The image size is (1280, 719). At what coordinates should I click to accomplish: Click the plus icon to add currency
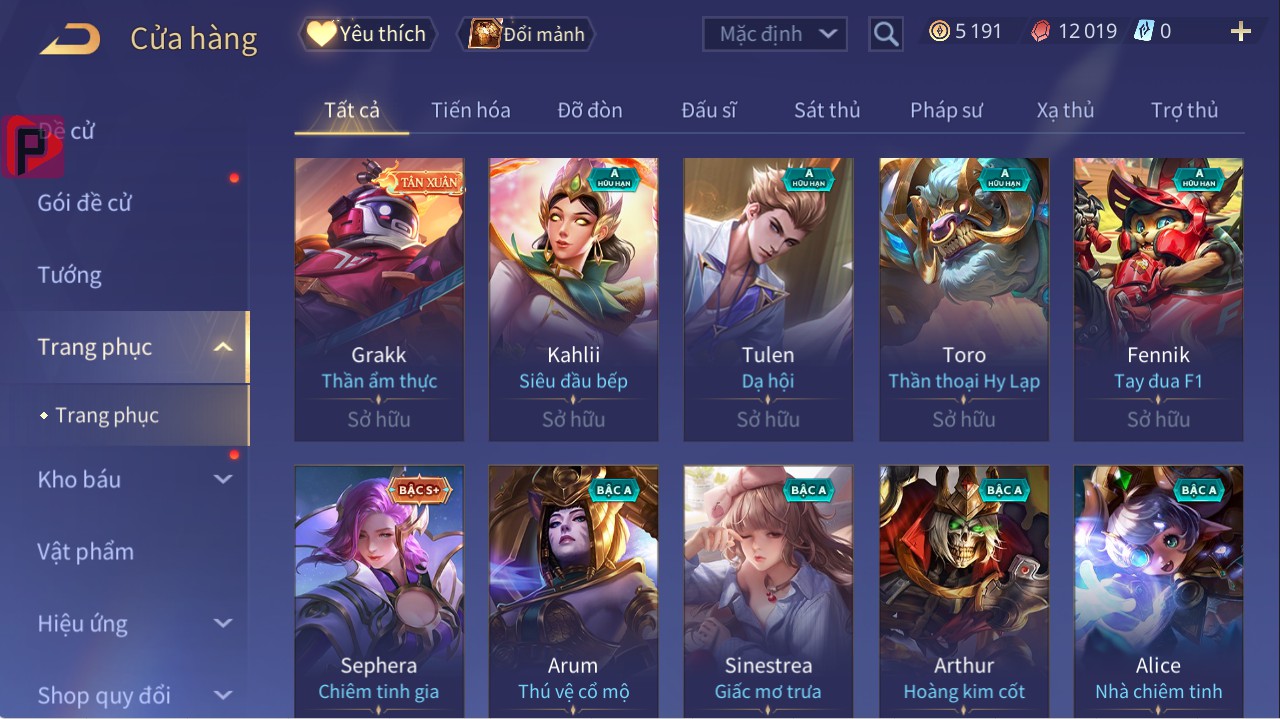click(x=1241, y=32)
